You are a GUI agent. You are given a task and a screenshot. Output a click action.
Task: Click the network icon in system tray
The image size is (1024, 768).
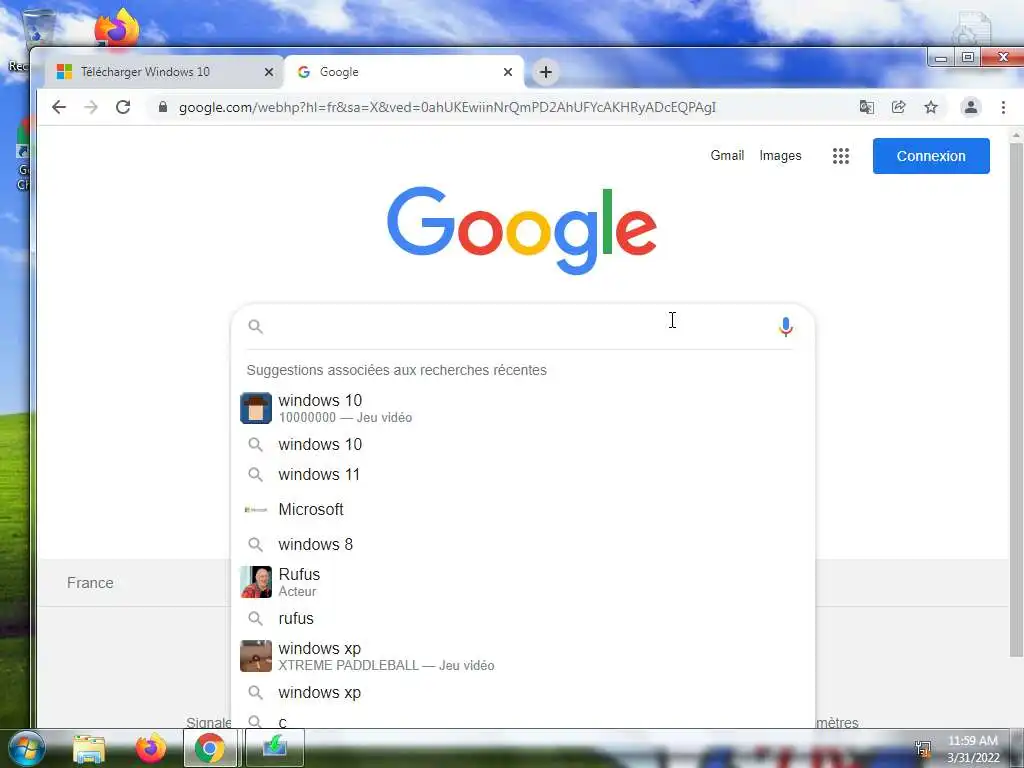(x=922, y=749)
